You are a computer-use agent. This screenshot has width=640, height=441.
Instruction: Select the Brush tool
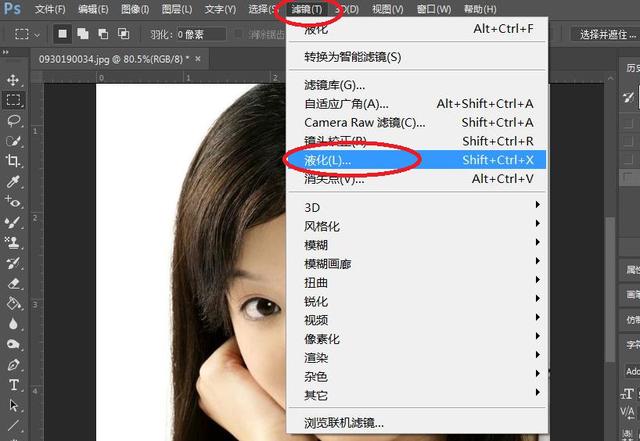(14, 222)
